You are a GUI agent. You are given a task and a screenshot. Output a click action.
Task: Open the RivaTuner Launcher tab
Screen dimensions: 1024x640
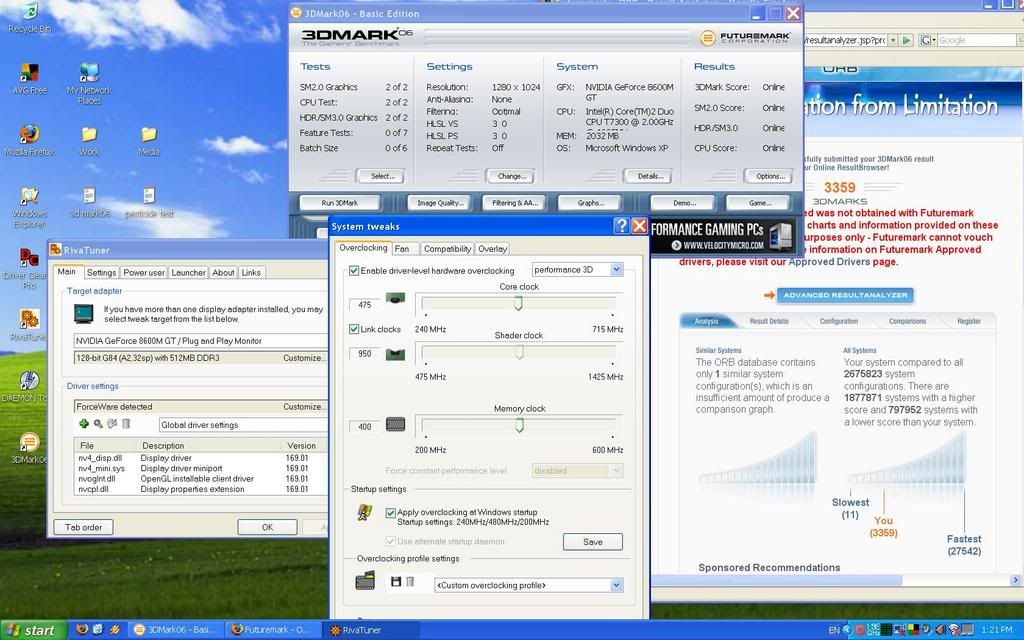[x=188, y=272]
